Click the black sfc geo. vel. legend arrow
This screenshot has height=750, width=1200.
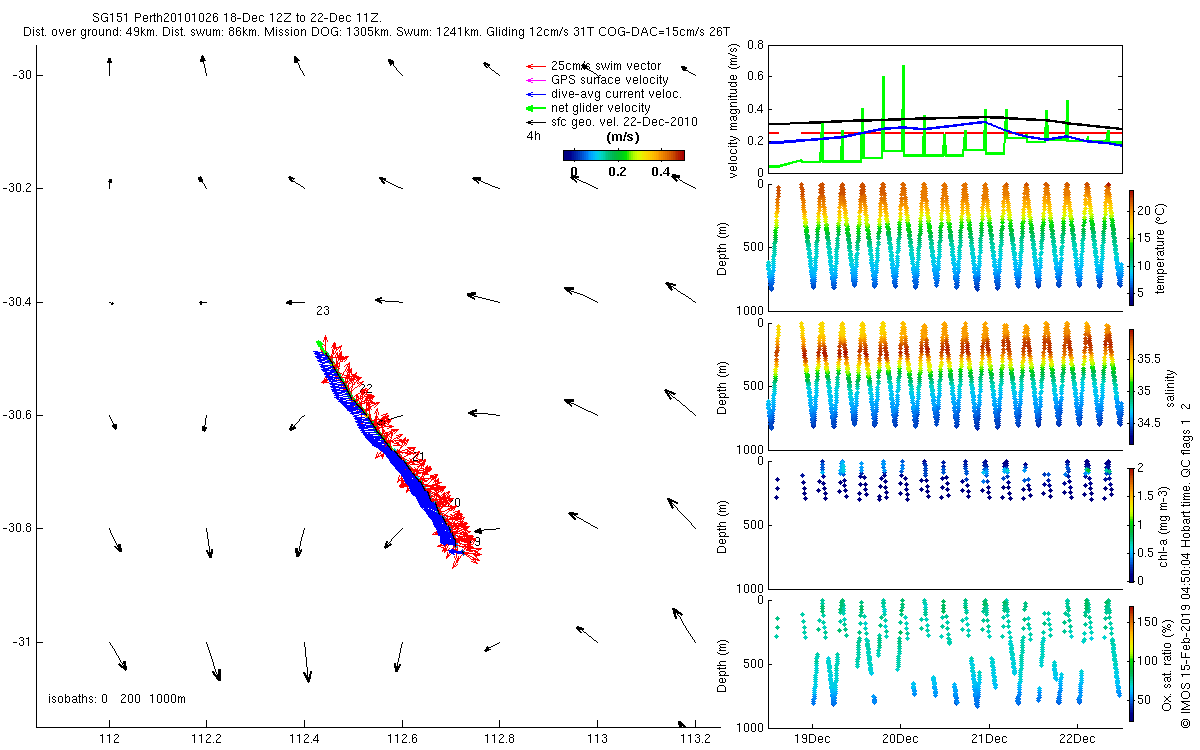click(x=535, y=122)
